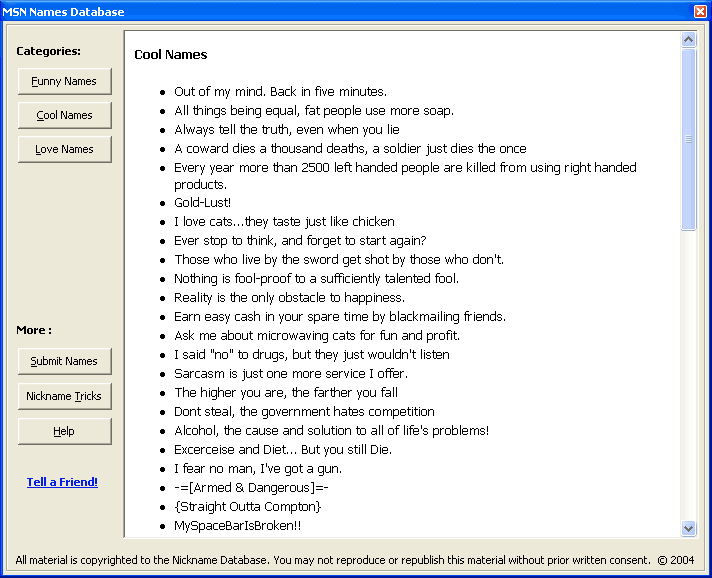Select the "MySpaceBarIsBroken!!" nickname

coord(237,525)
